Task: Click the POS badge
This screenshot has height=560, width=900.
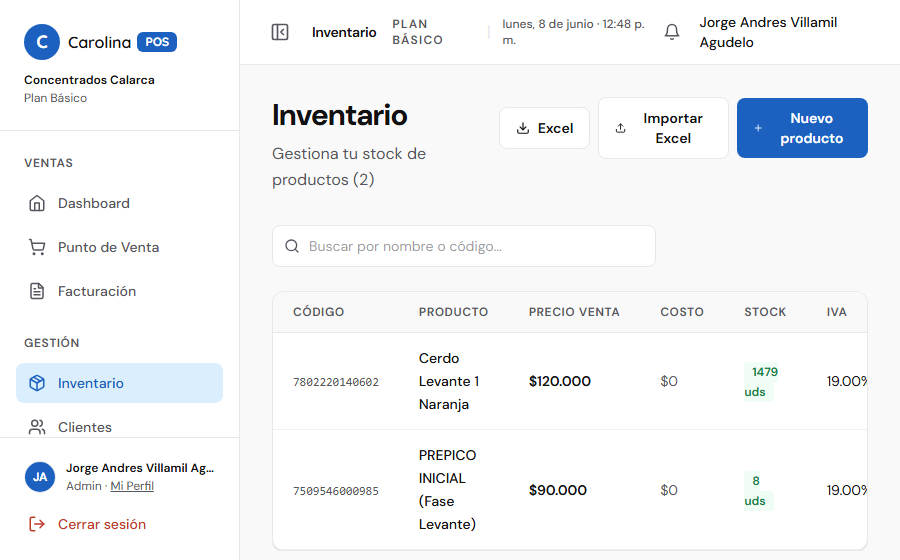Action: coord(157,42)
